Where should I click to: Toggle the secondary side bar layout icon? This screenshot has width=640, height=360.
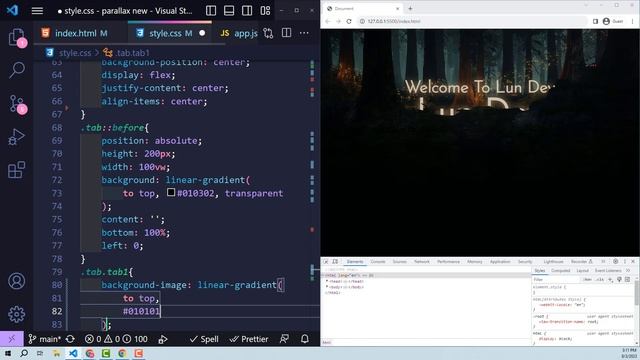click(247, 11)
